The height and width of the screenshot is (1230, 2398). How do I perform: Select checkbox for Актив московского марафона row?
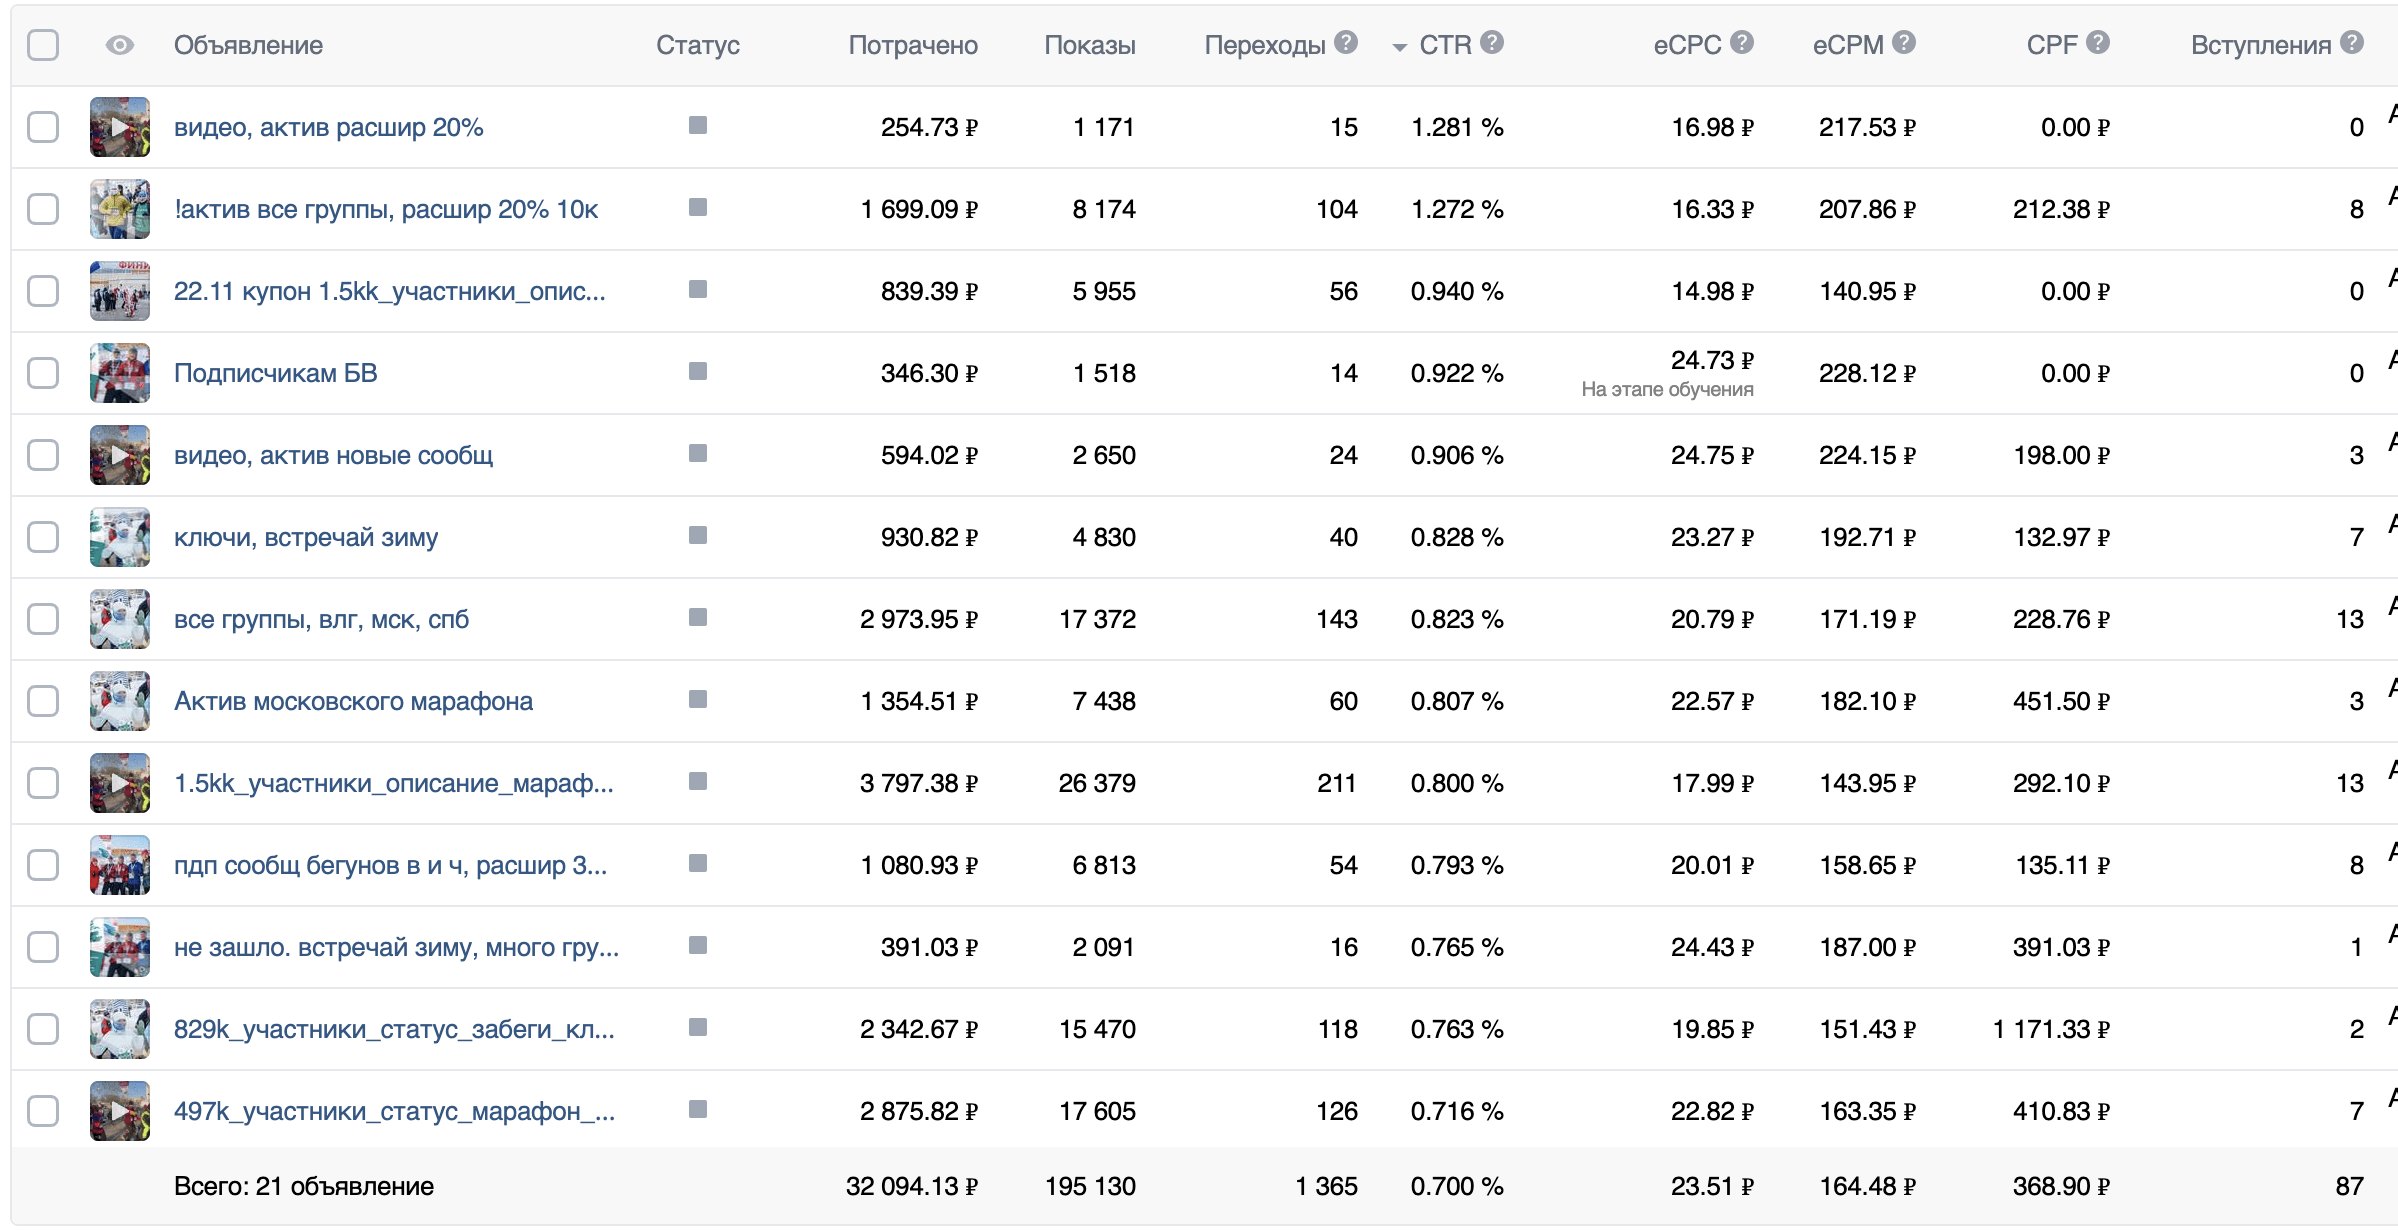coord(43,701)
